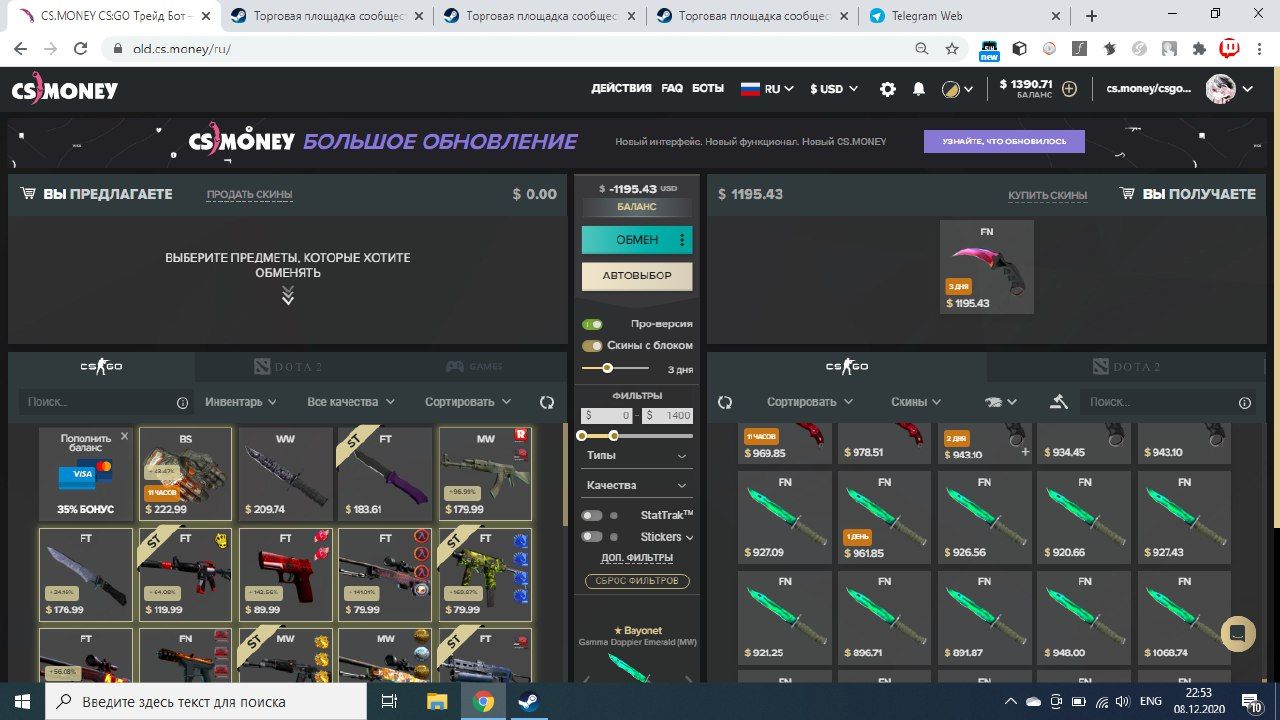Open the ДЕЙСТВИЯ menu
The width and height of the screenshot is (1280, 720).
[621, 88]
